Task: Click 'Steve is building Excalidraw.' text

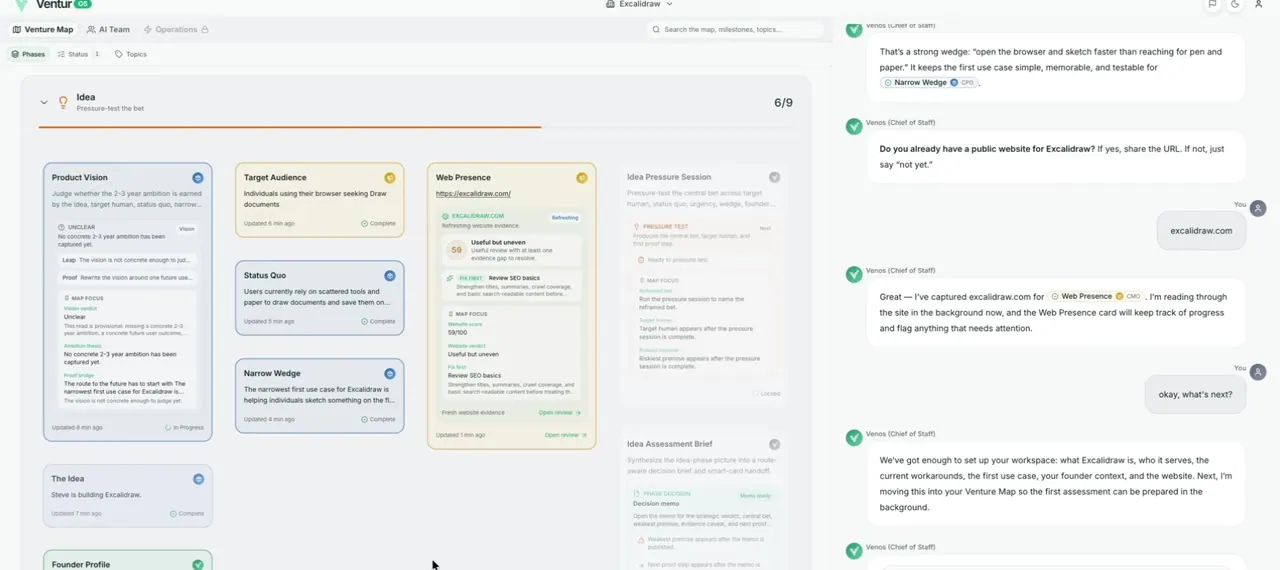Action: coord(96,495)
